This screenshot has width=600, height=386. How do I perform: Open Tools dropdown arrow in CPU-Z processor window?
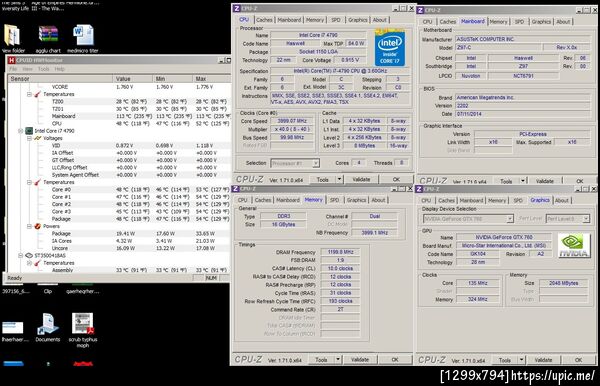click(339, 179)
